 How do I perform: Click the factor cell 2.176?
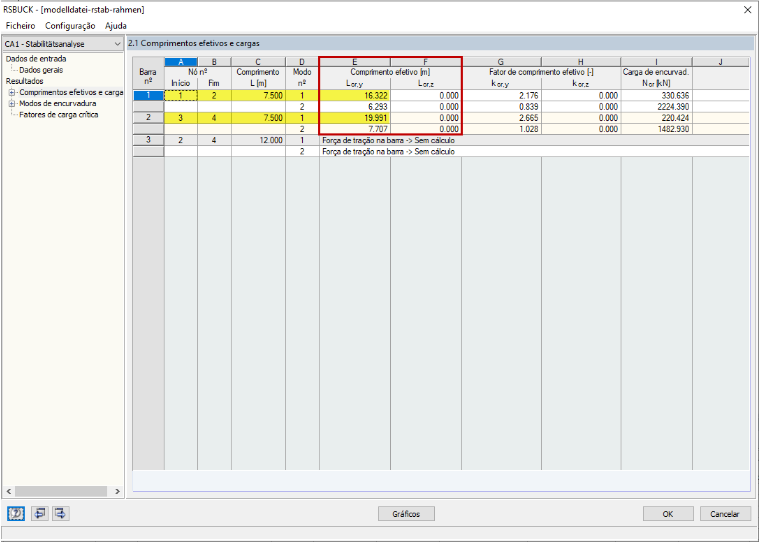[x=502, y=96]
